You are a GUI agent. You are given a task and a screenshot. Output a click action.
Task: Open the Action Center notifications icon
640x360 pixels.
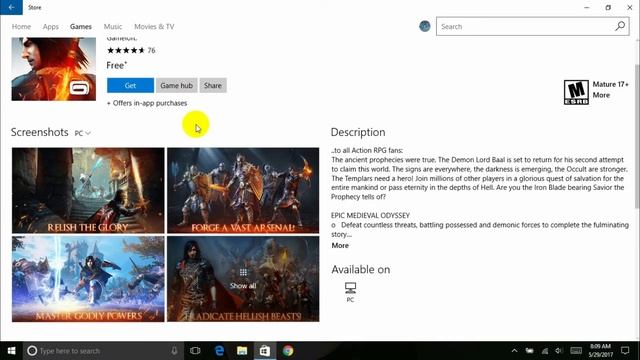(625, 351)
